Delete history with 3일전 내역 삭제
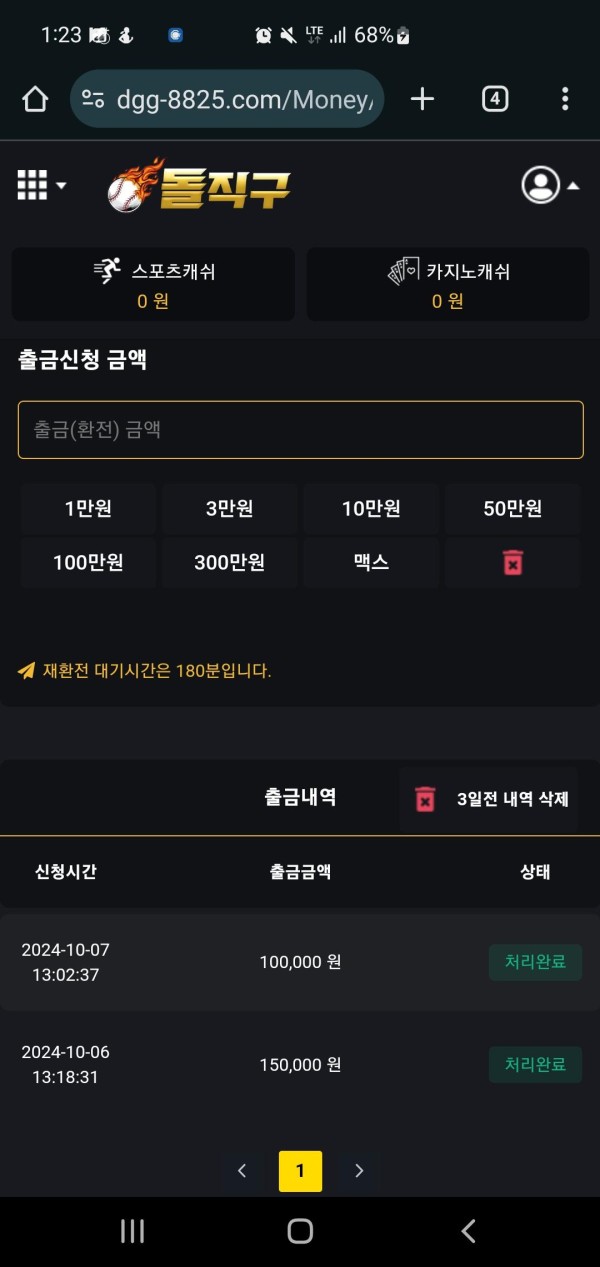600x1267 pixels. pyautogui.click(x=489, y=799)
